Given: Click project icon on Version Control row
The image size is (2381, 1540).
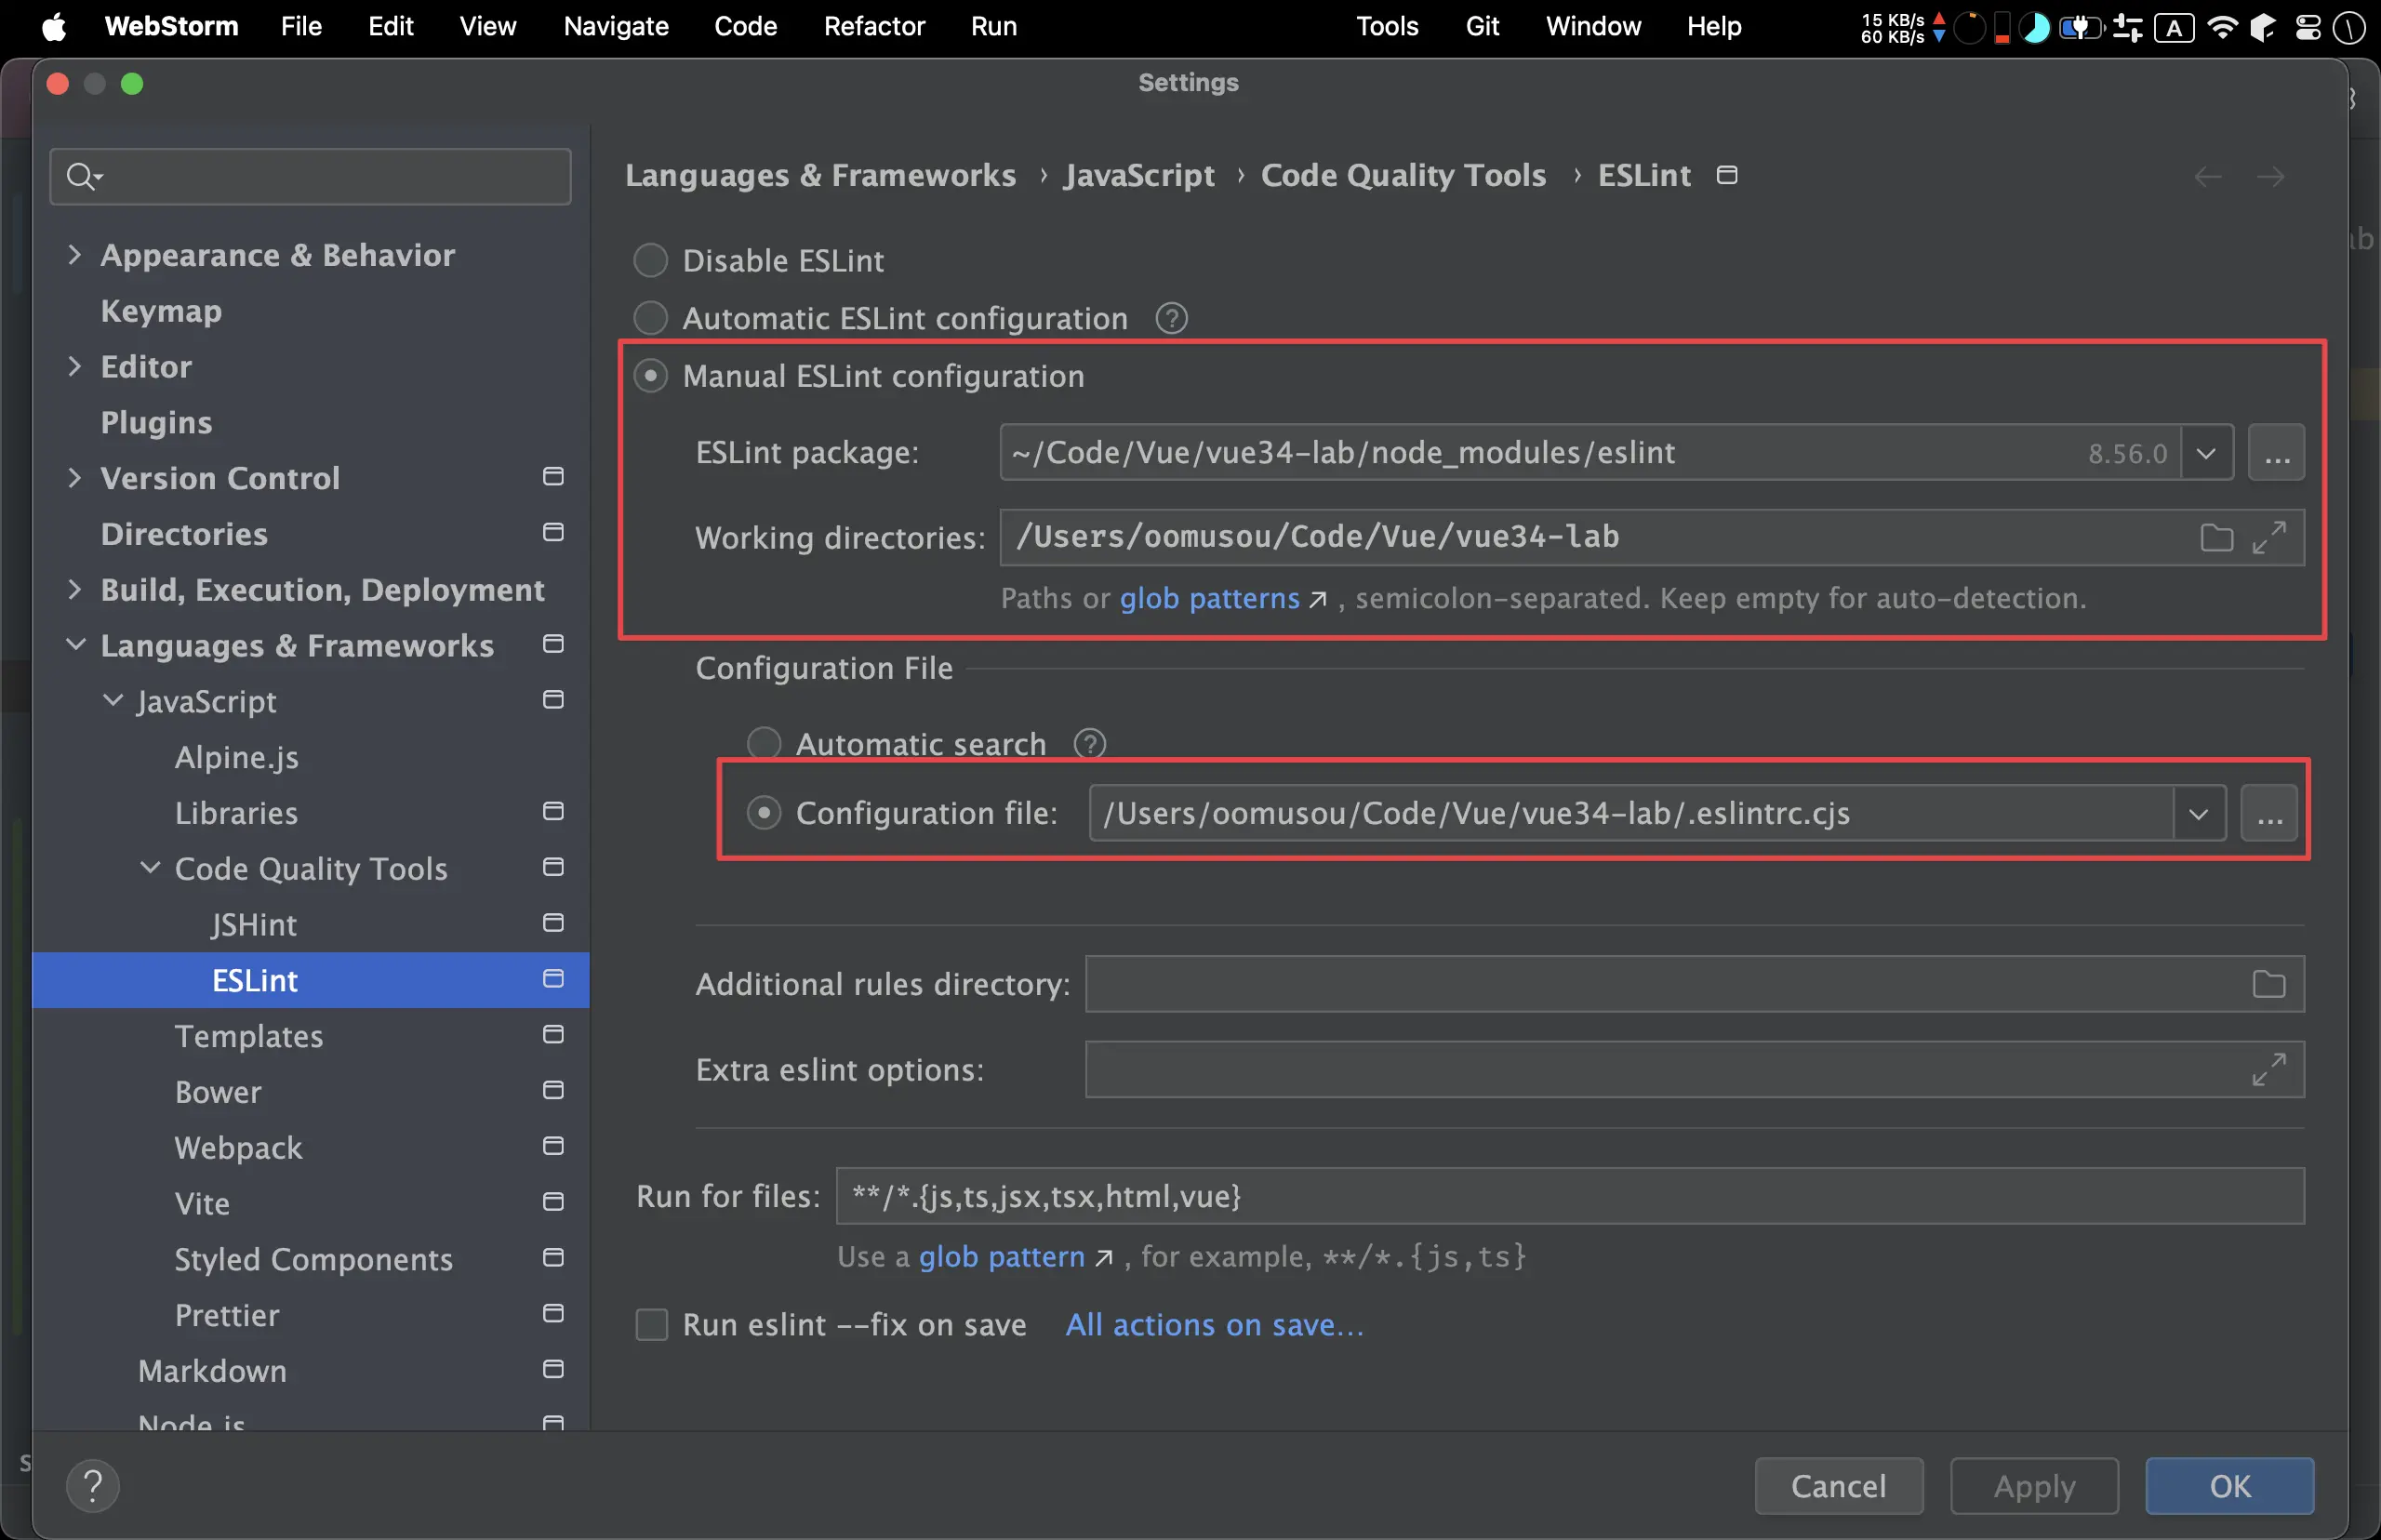Looking at the screenshot, I should pyautogui.click(x=553, y=477).
